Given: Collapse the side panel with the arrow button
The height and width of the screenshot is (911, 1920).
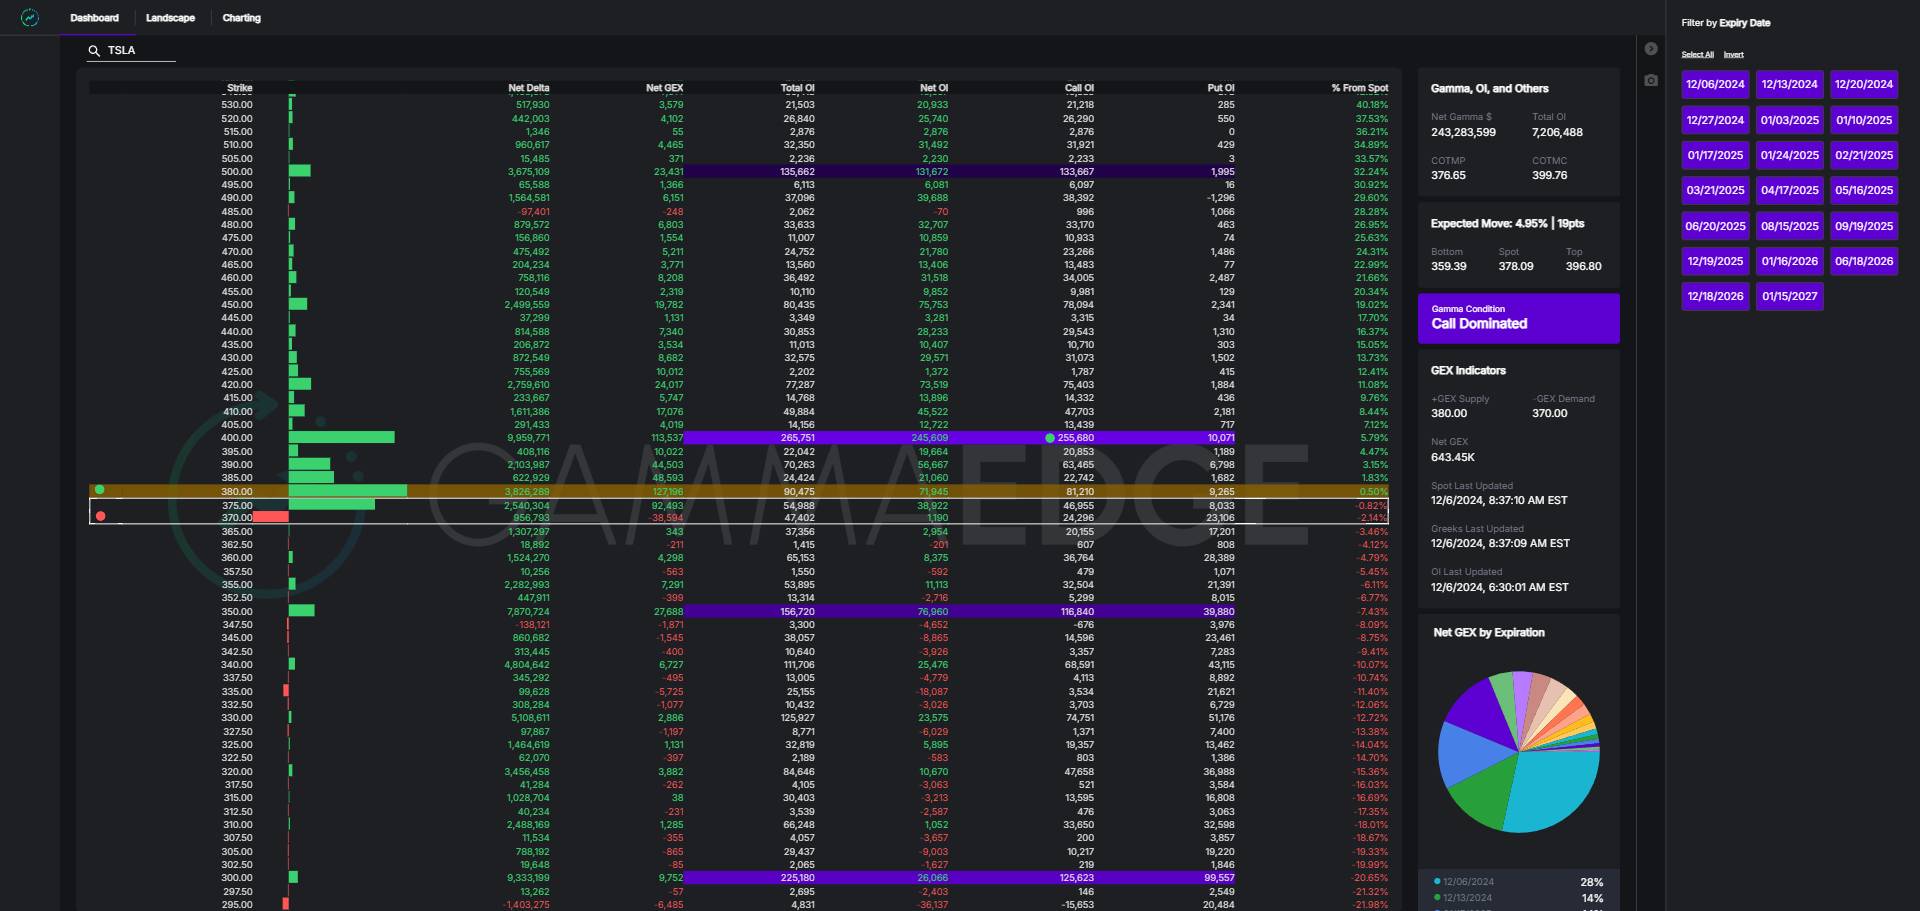Looking at the screenshot, I should [1651, 49].
